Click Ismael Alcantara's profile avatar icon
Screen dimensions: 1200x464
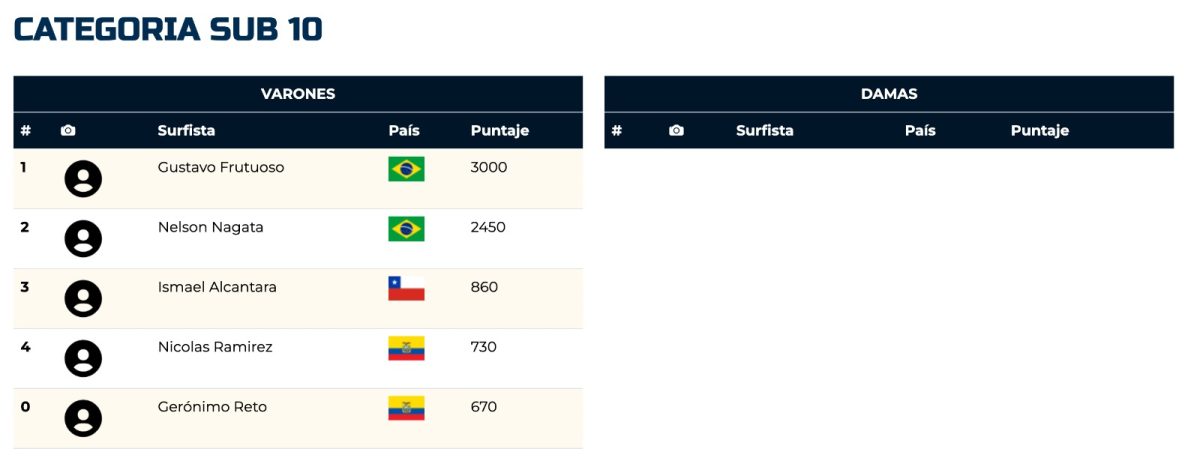point(83,299)
